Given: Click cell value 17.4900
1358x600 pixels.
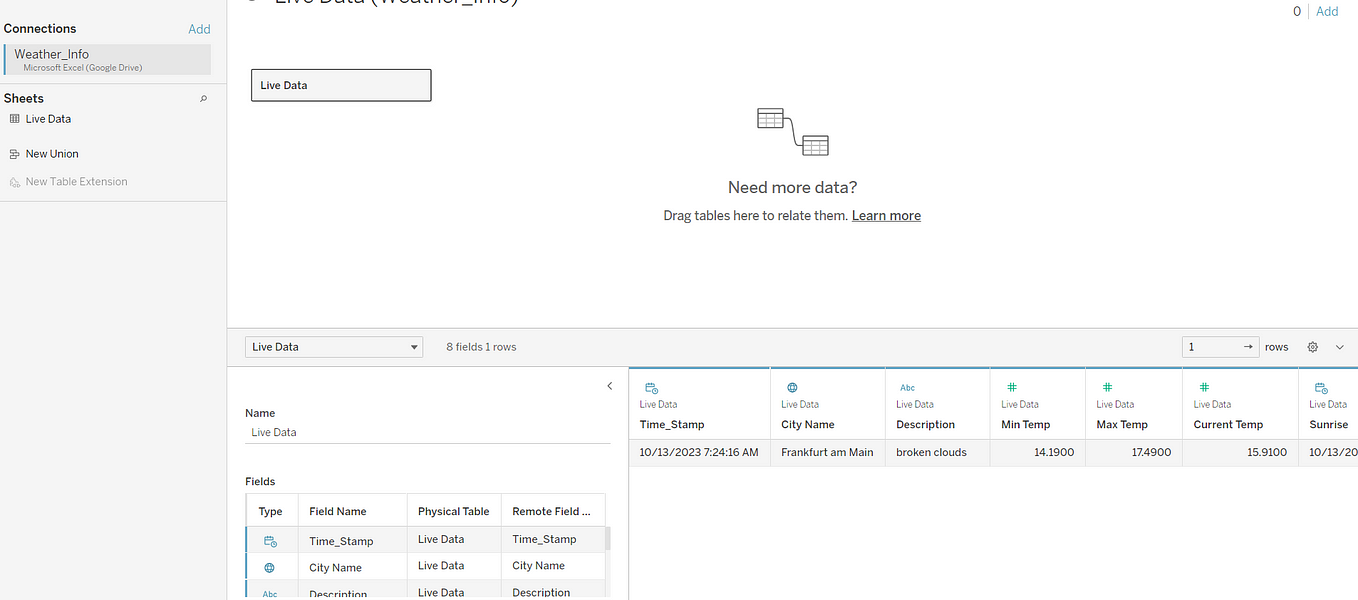Looking at the screenshot, I should (x=1133, y=453).
